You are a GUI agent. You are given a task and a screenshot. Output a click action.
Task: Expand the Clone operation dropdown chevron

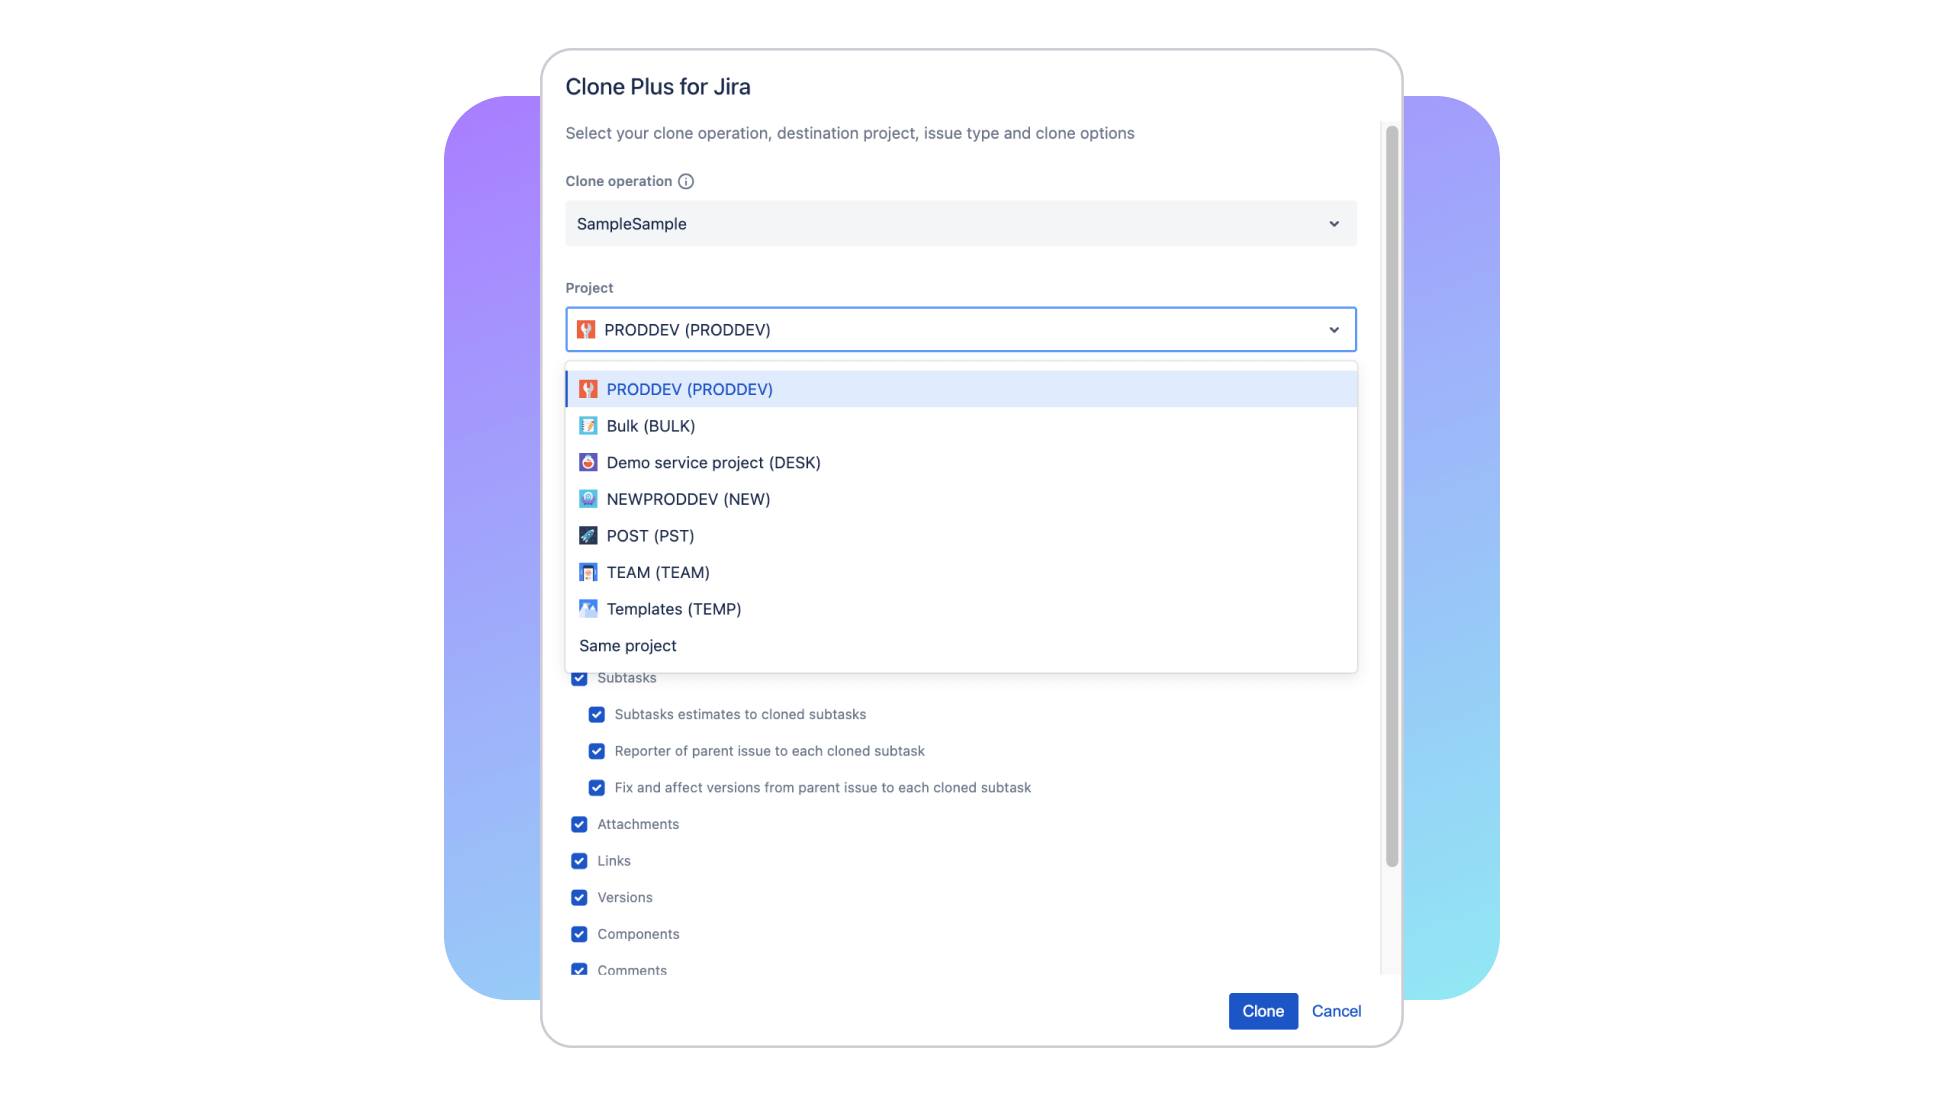coord(1334,224)
